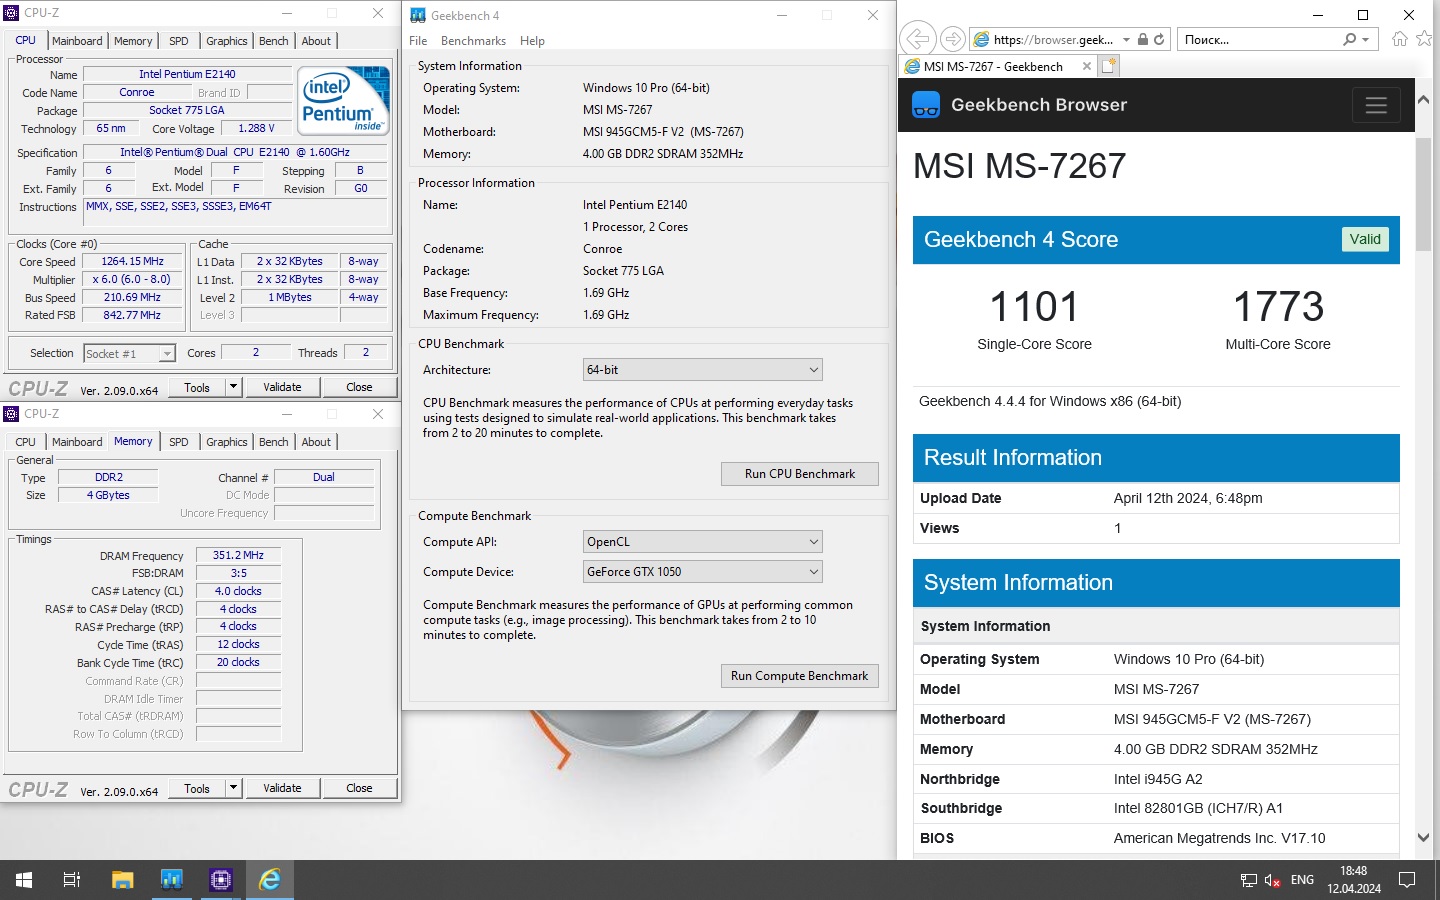Screen dimensions: 1440x900
Task: Open the browser home icon
Action: tap(1400, 39)
